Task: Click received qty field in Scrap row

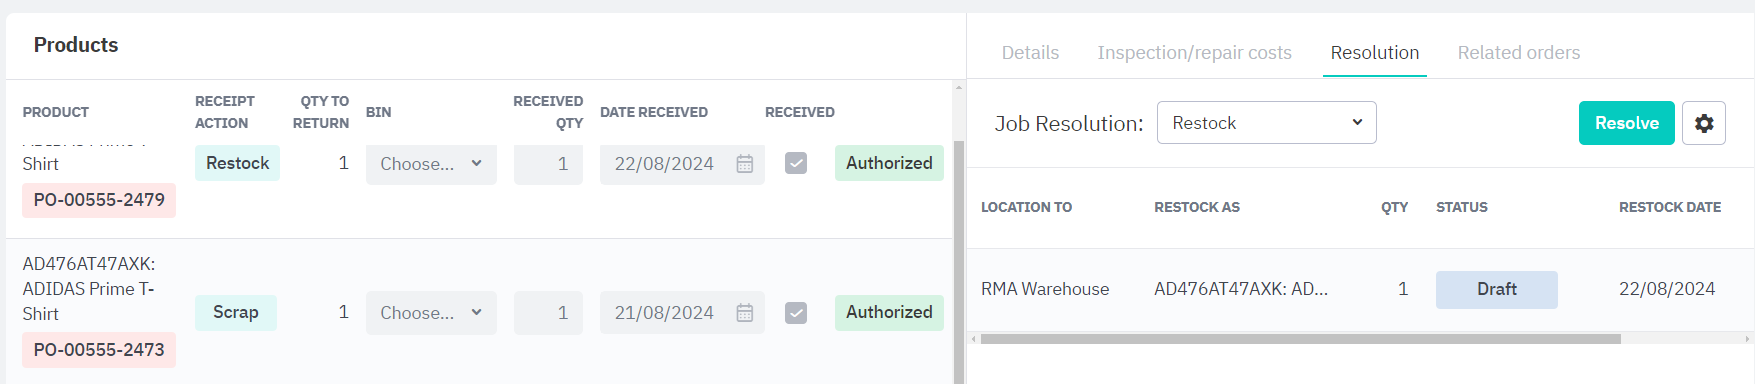Action: 548,313
